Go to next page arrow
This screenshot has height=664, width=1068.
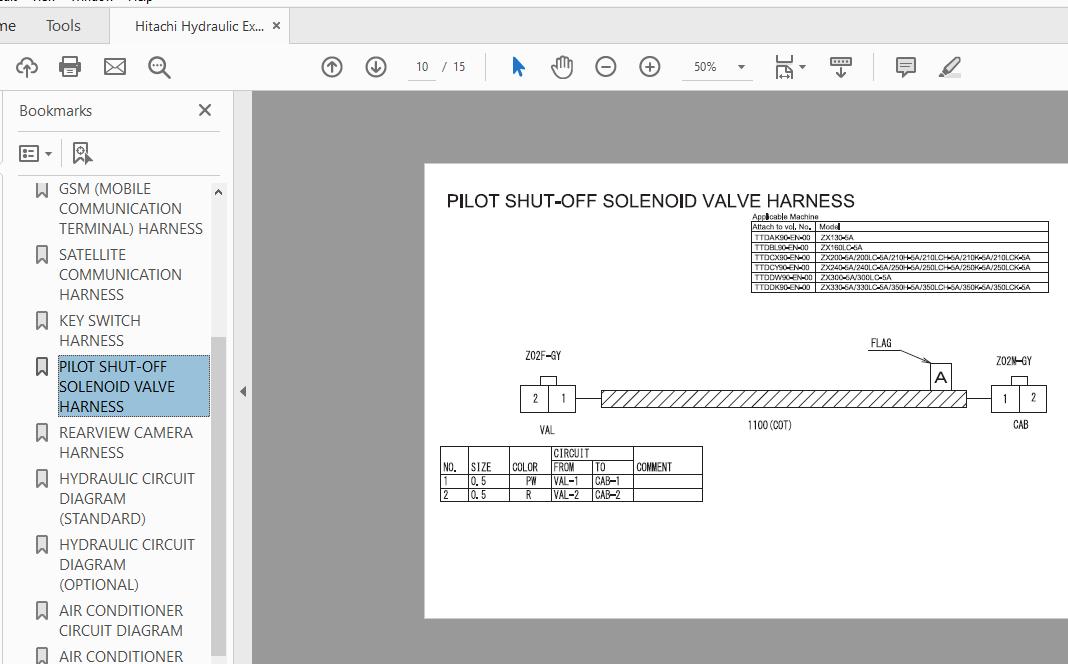(x=376, y=67)
